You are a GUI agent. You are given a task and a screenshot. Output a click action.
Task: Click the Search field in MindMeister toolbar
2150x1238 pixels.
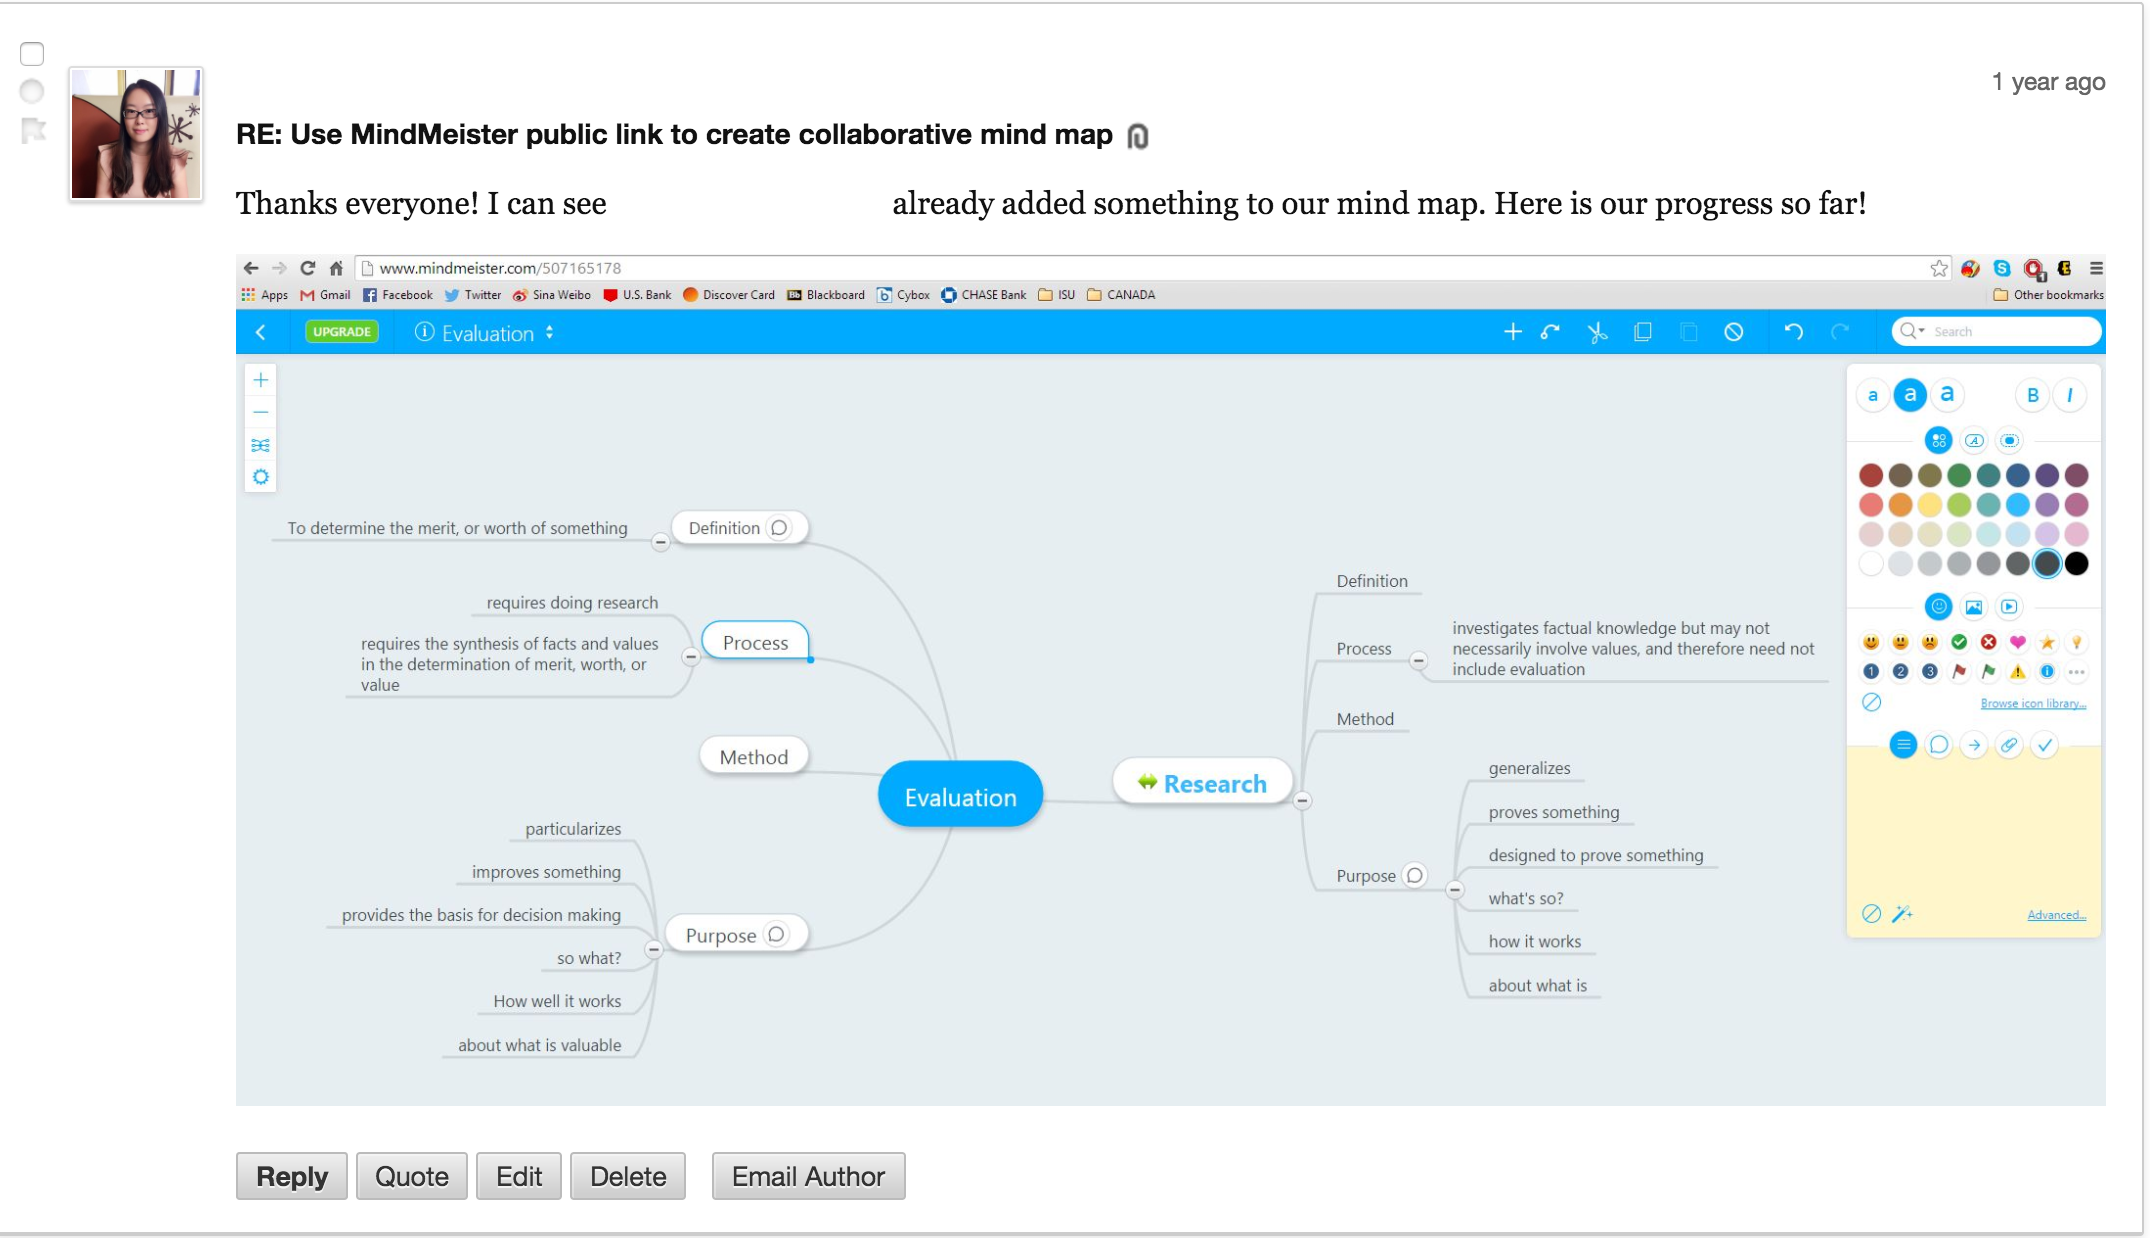(x=2010, y=332)
